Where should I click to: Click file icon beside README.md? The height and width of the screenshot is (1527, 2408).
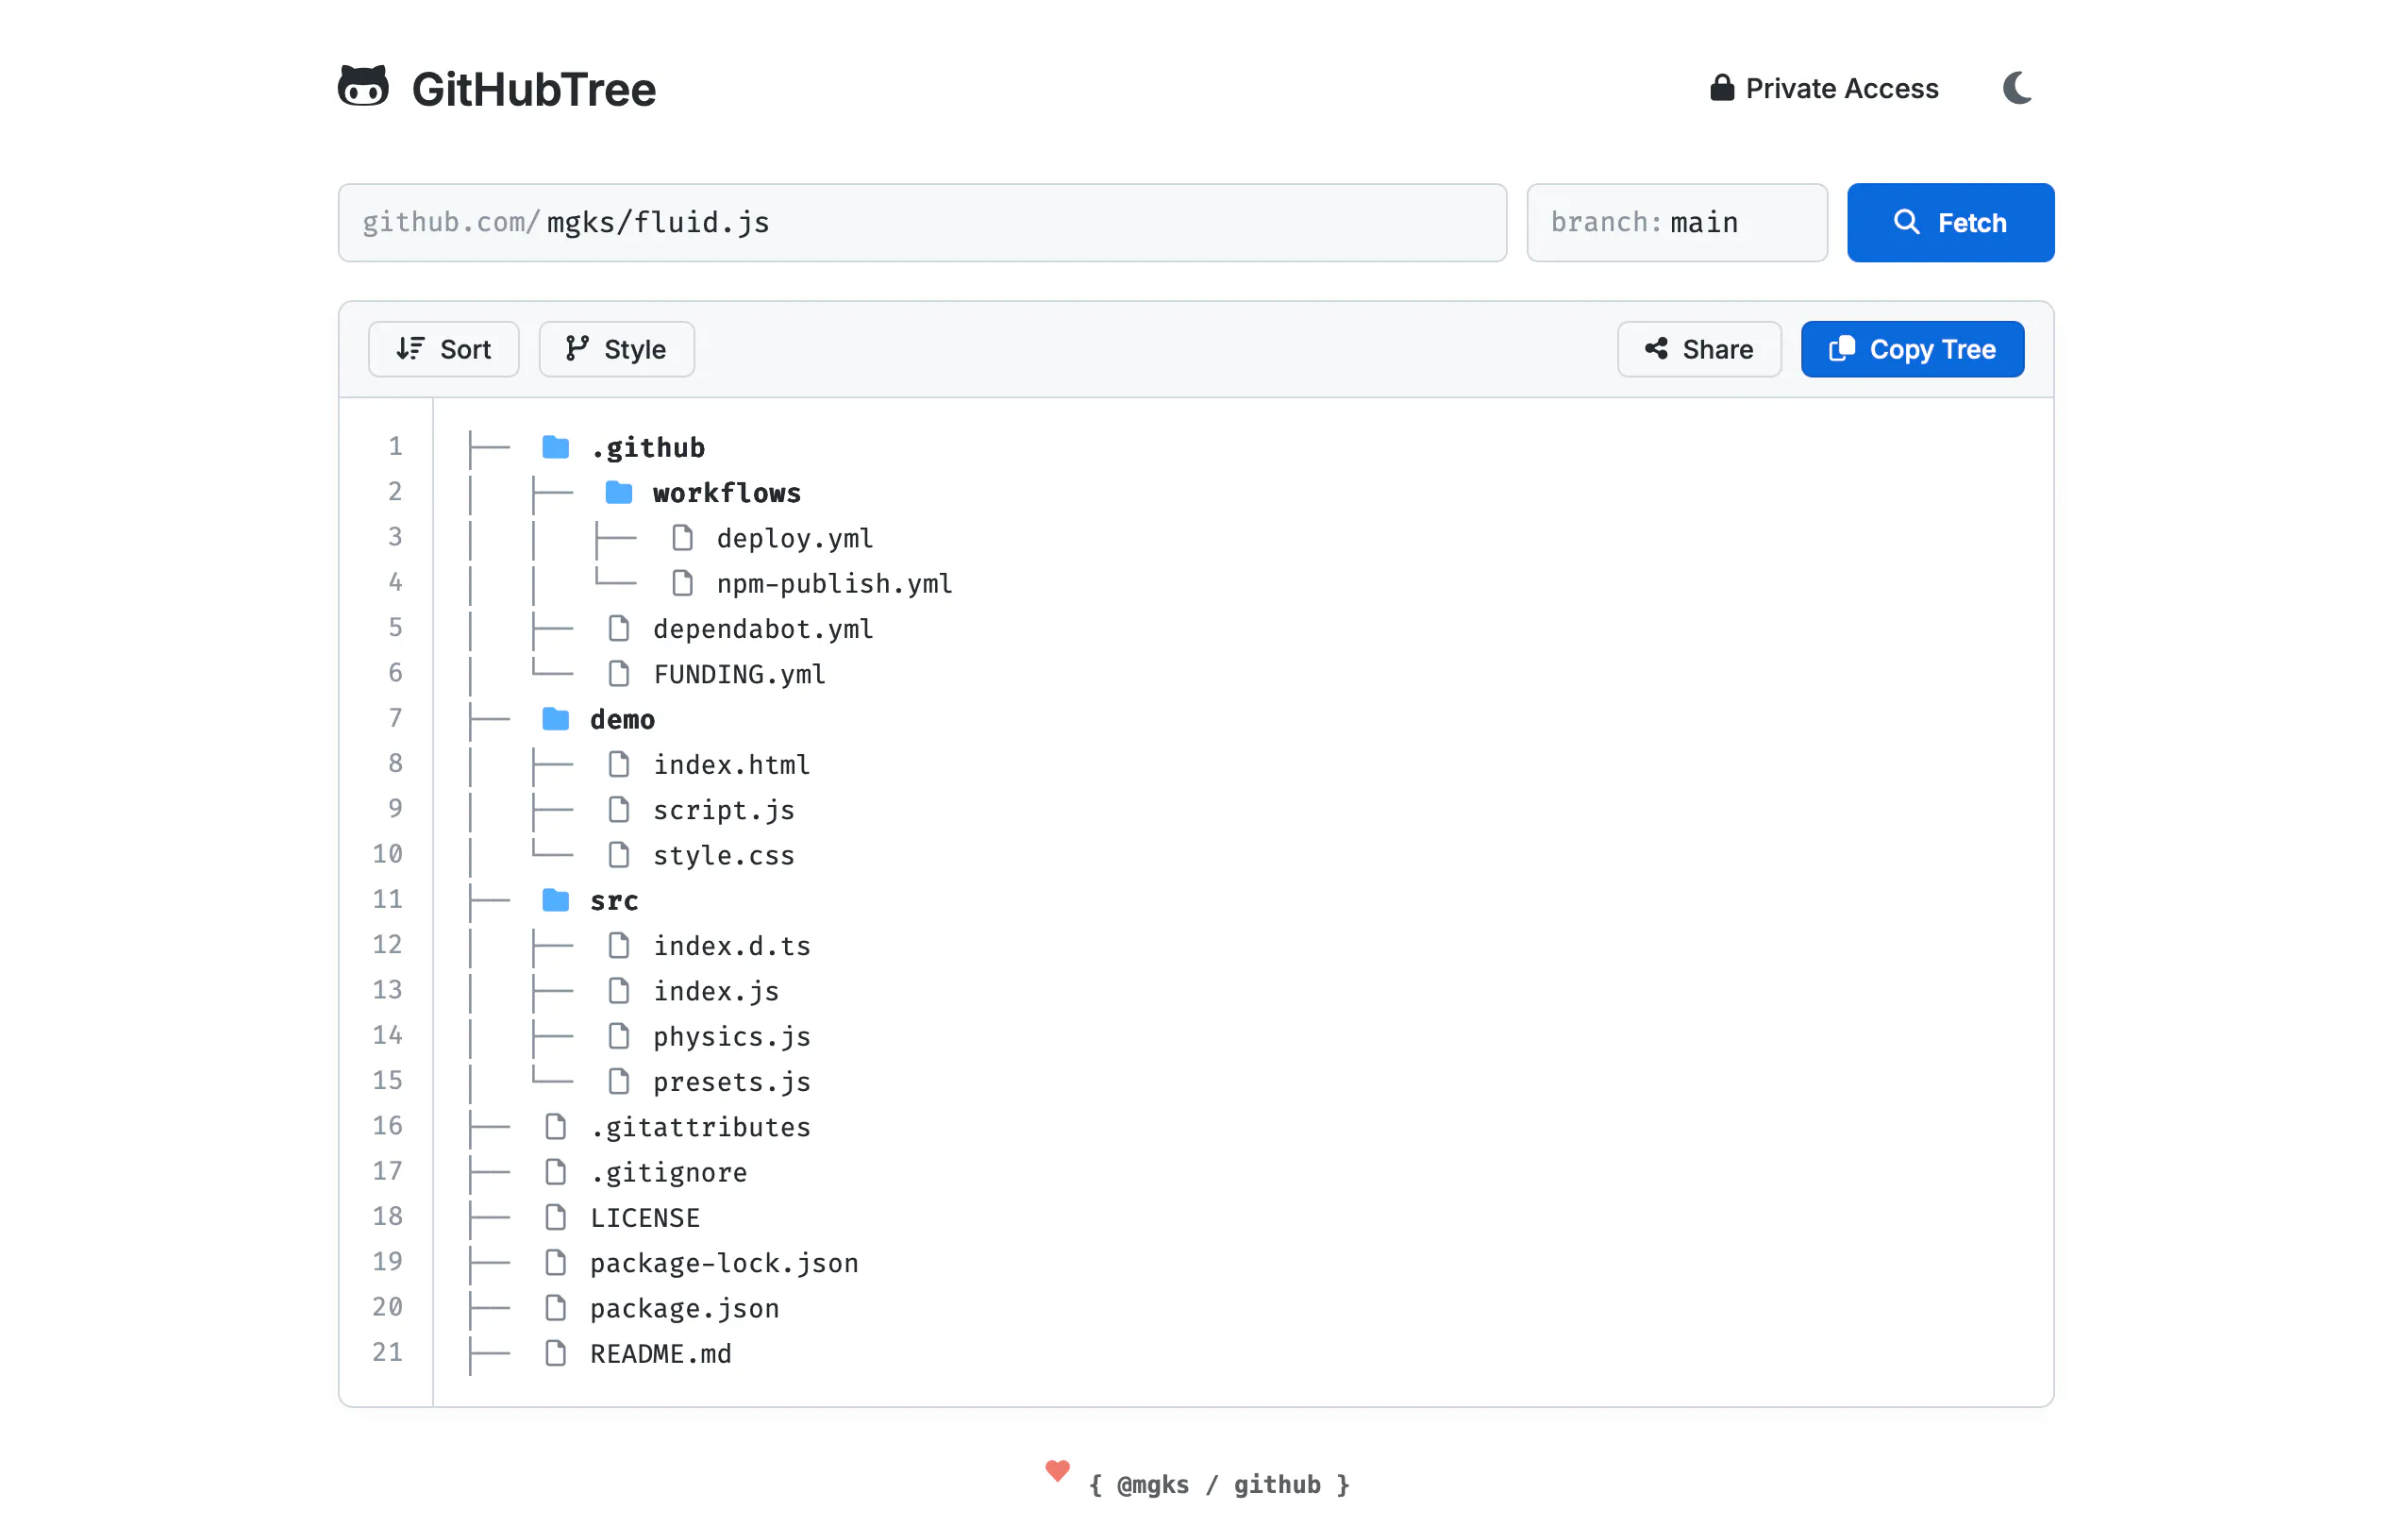point(555,1353)
